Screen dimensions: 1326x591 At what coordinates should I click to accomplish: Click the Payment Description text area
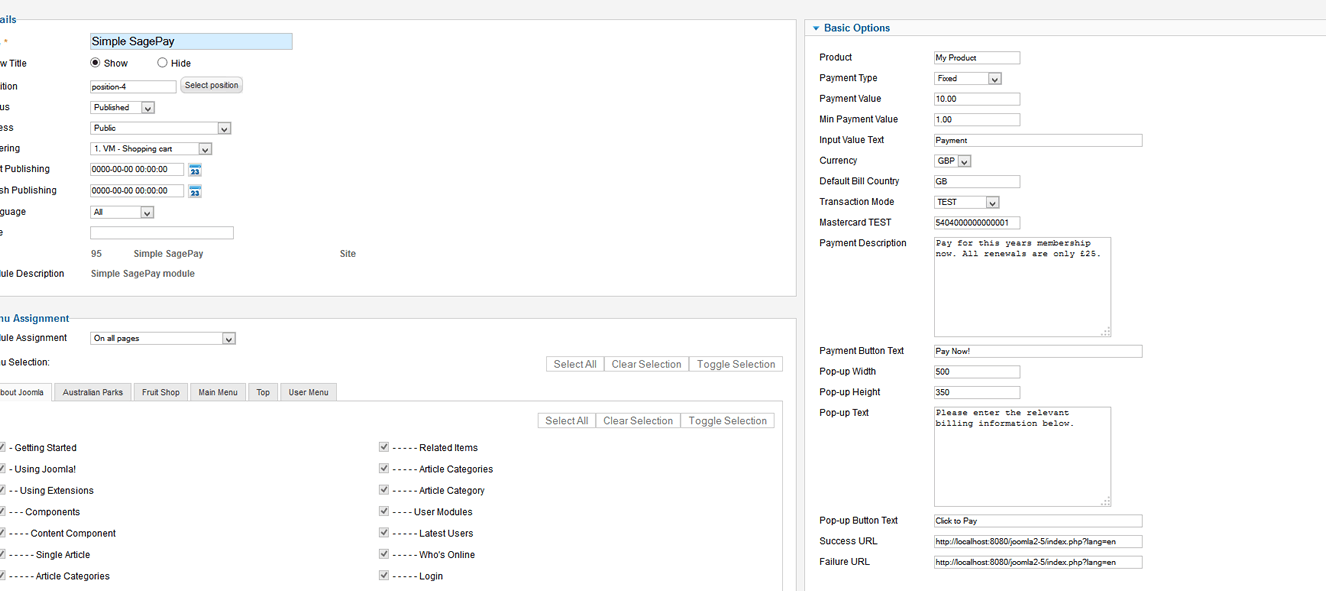pyautogui.click(x=1023, y=287)
